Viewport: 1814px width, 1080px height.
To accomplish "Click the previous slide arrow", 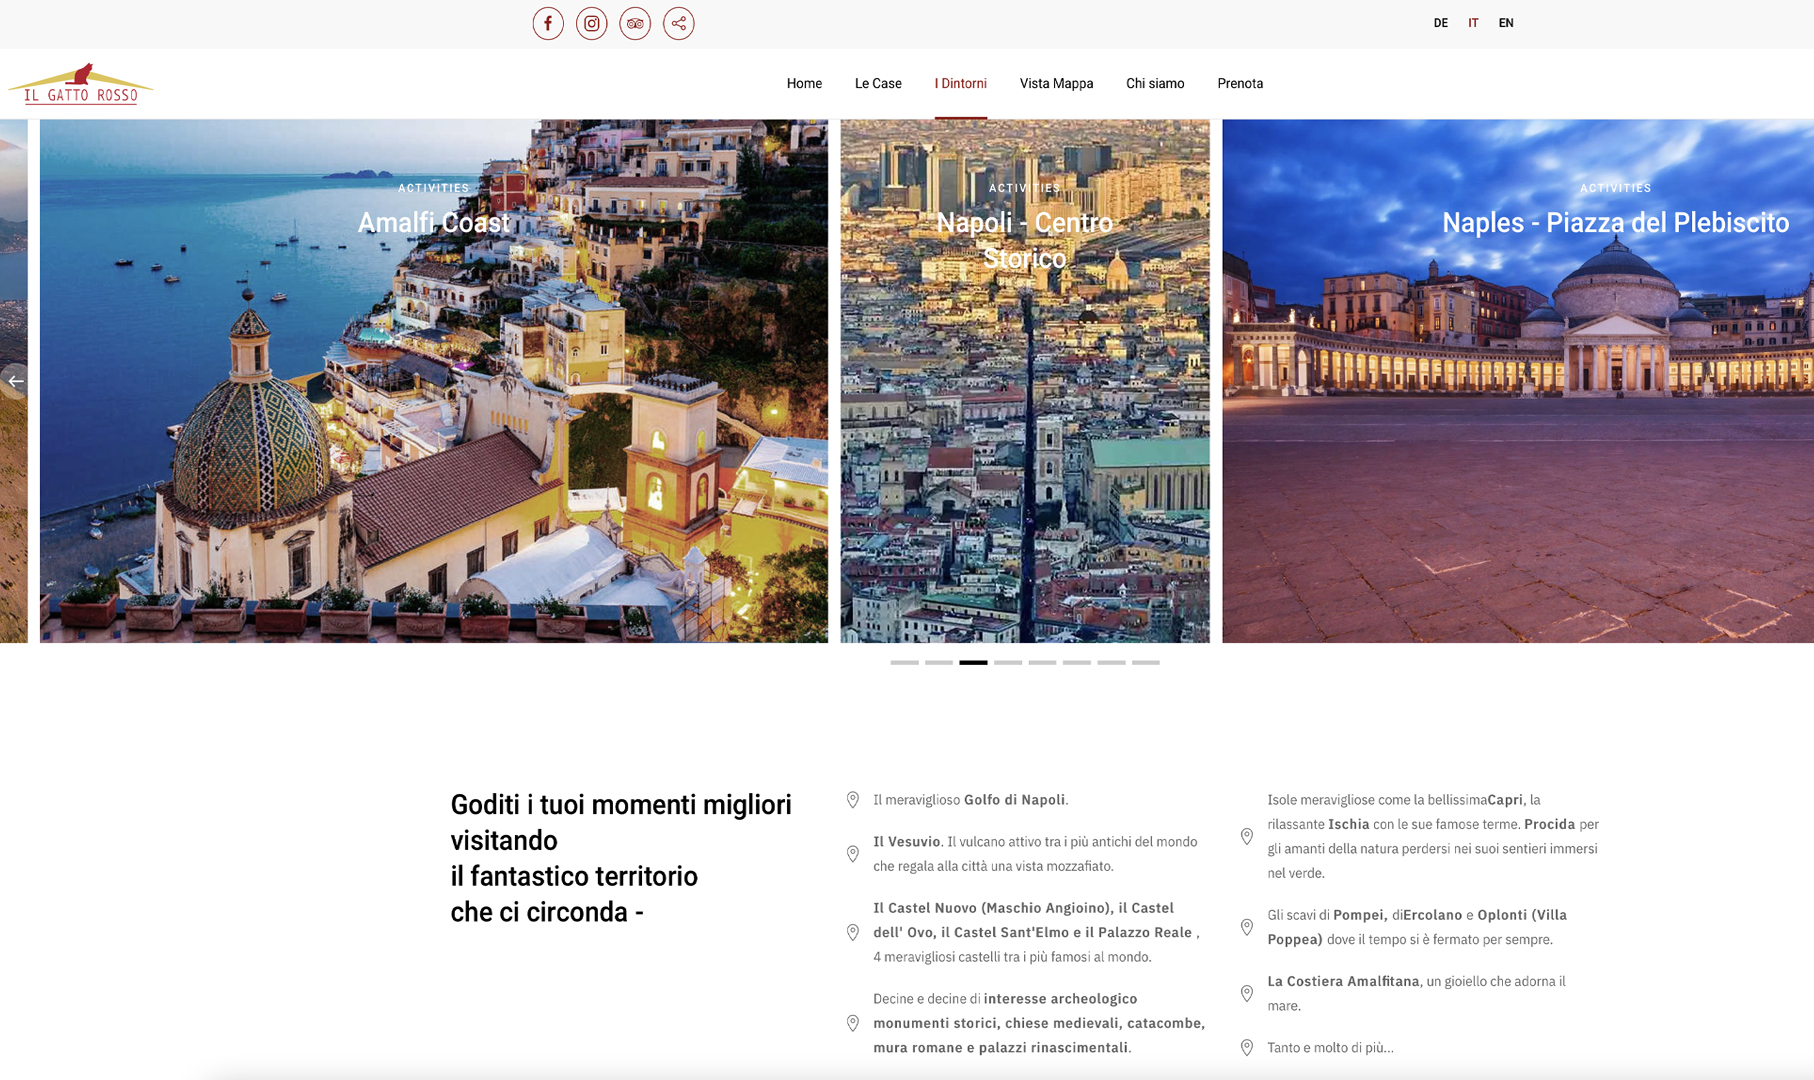I will [x=15, y=381].
